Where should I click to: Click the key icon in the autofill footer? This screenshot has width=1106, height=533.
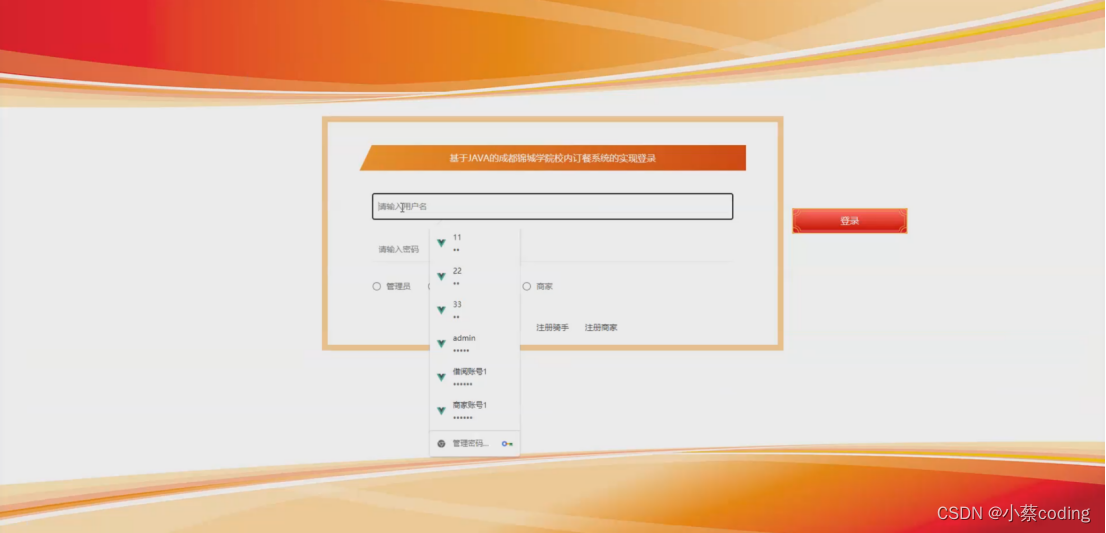click(507, 443)
